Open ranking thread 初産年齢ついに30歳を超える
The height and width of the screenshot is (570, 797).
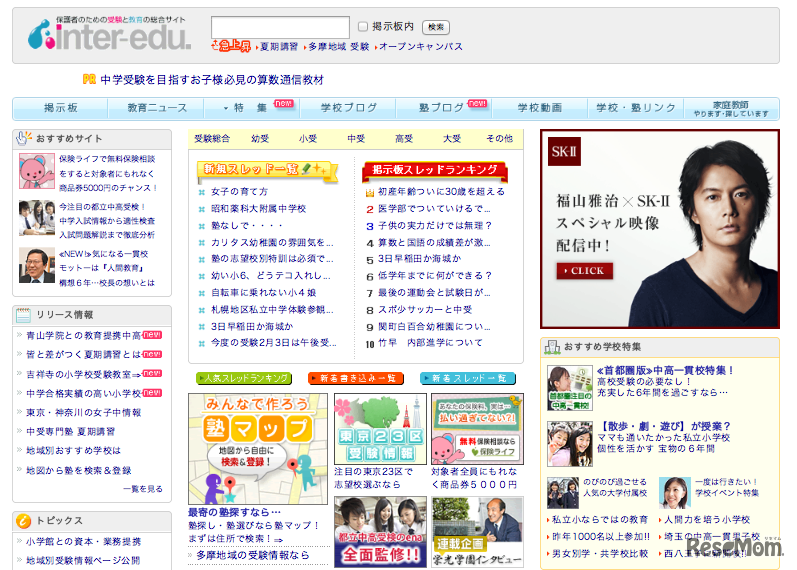click(x=442, y=192)
